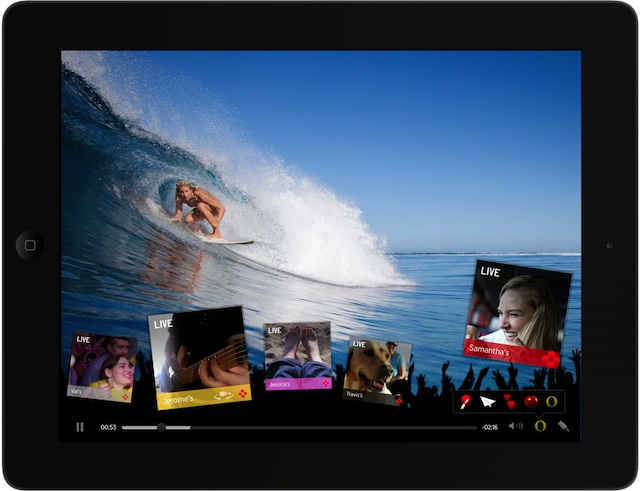Click the red dots icon on Val's card
The width and height of the screenshot is (640, 491).
point(125,396)
